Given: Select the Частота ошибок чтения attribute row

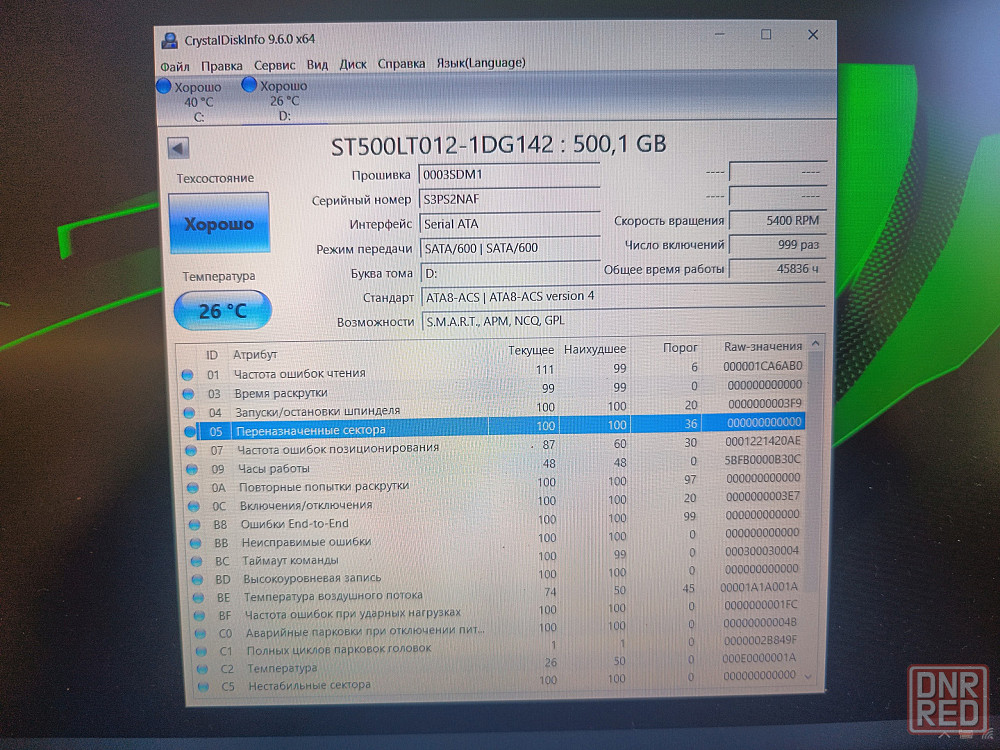Looking at the screenshot, I should click(x=492, y=371).
